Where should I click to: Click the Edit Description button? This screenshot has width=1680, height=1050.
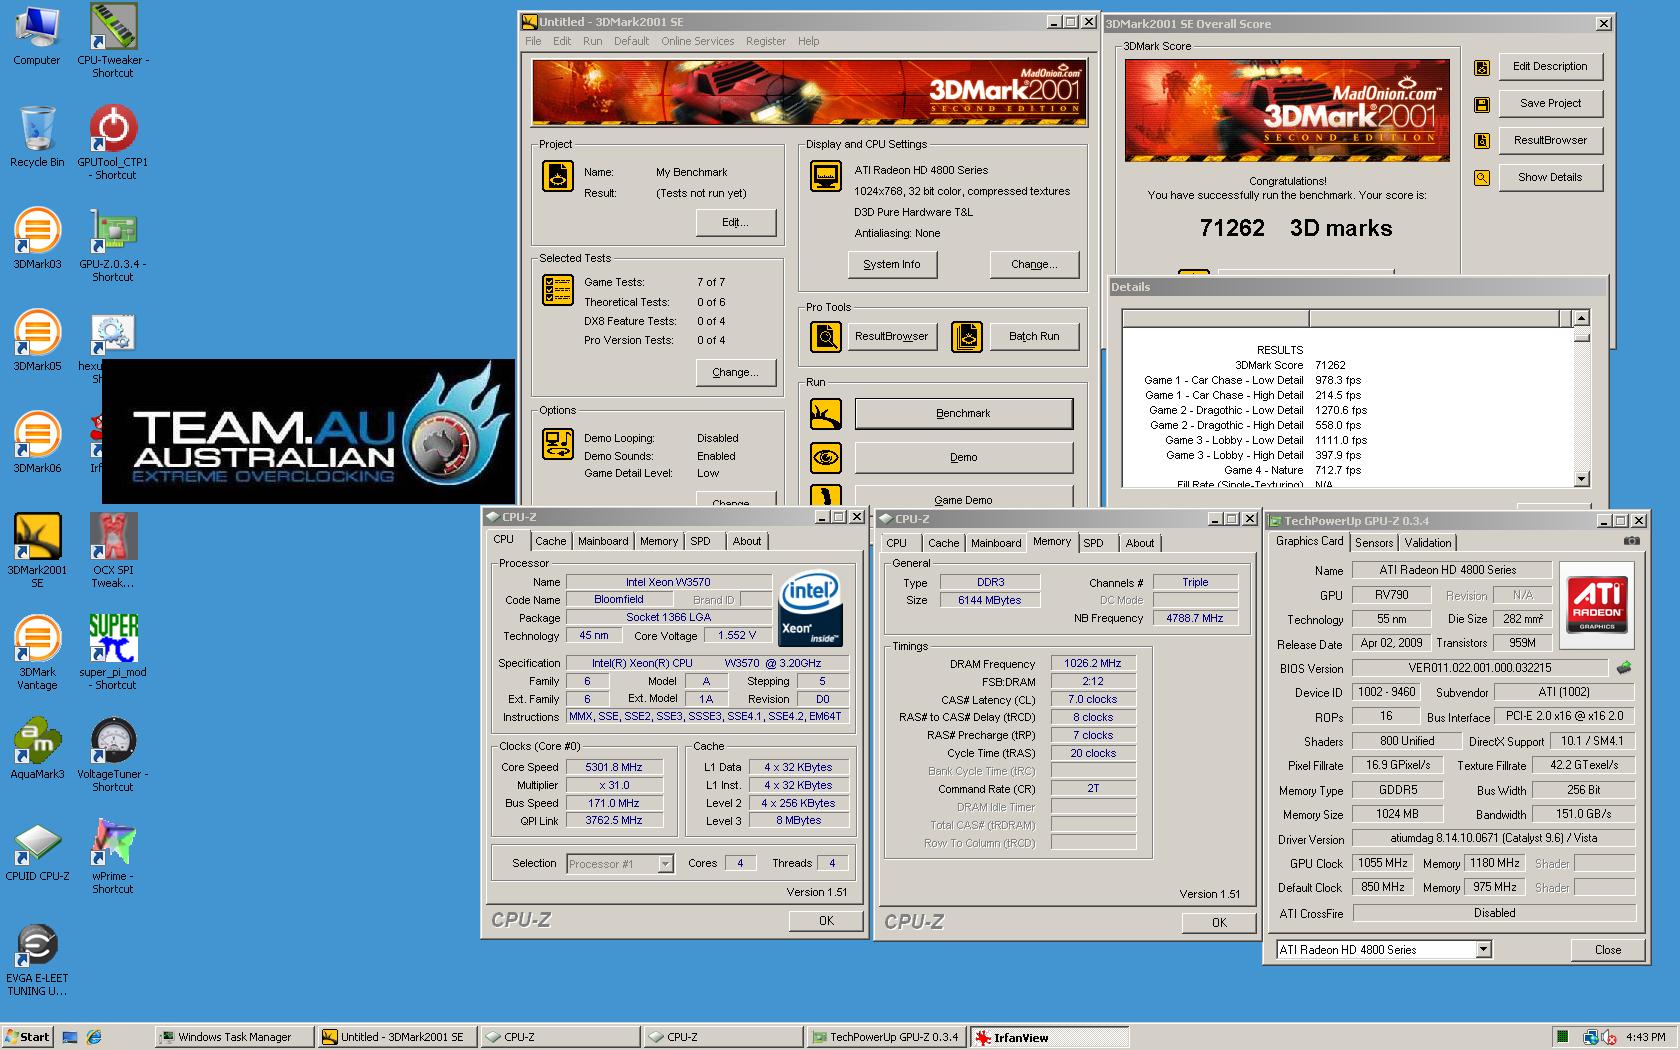(1550, 67)
